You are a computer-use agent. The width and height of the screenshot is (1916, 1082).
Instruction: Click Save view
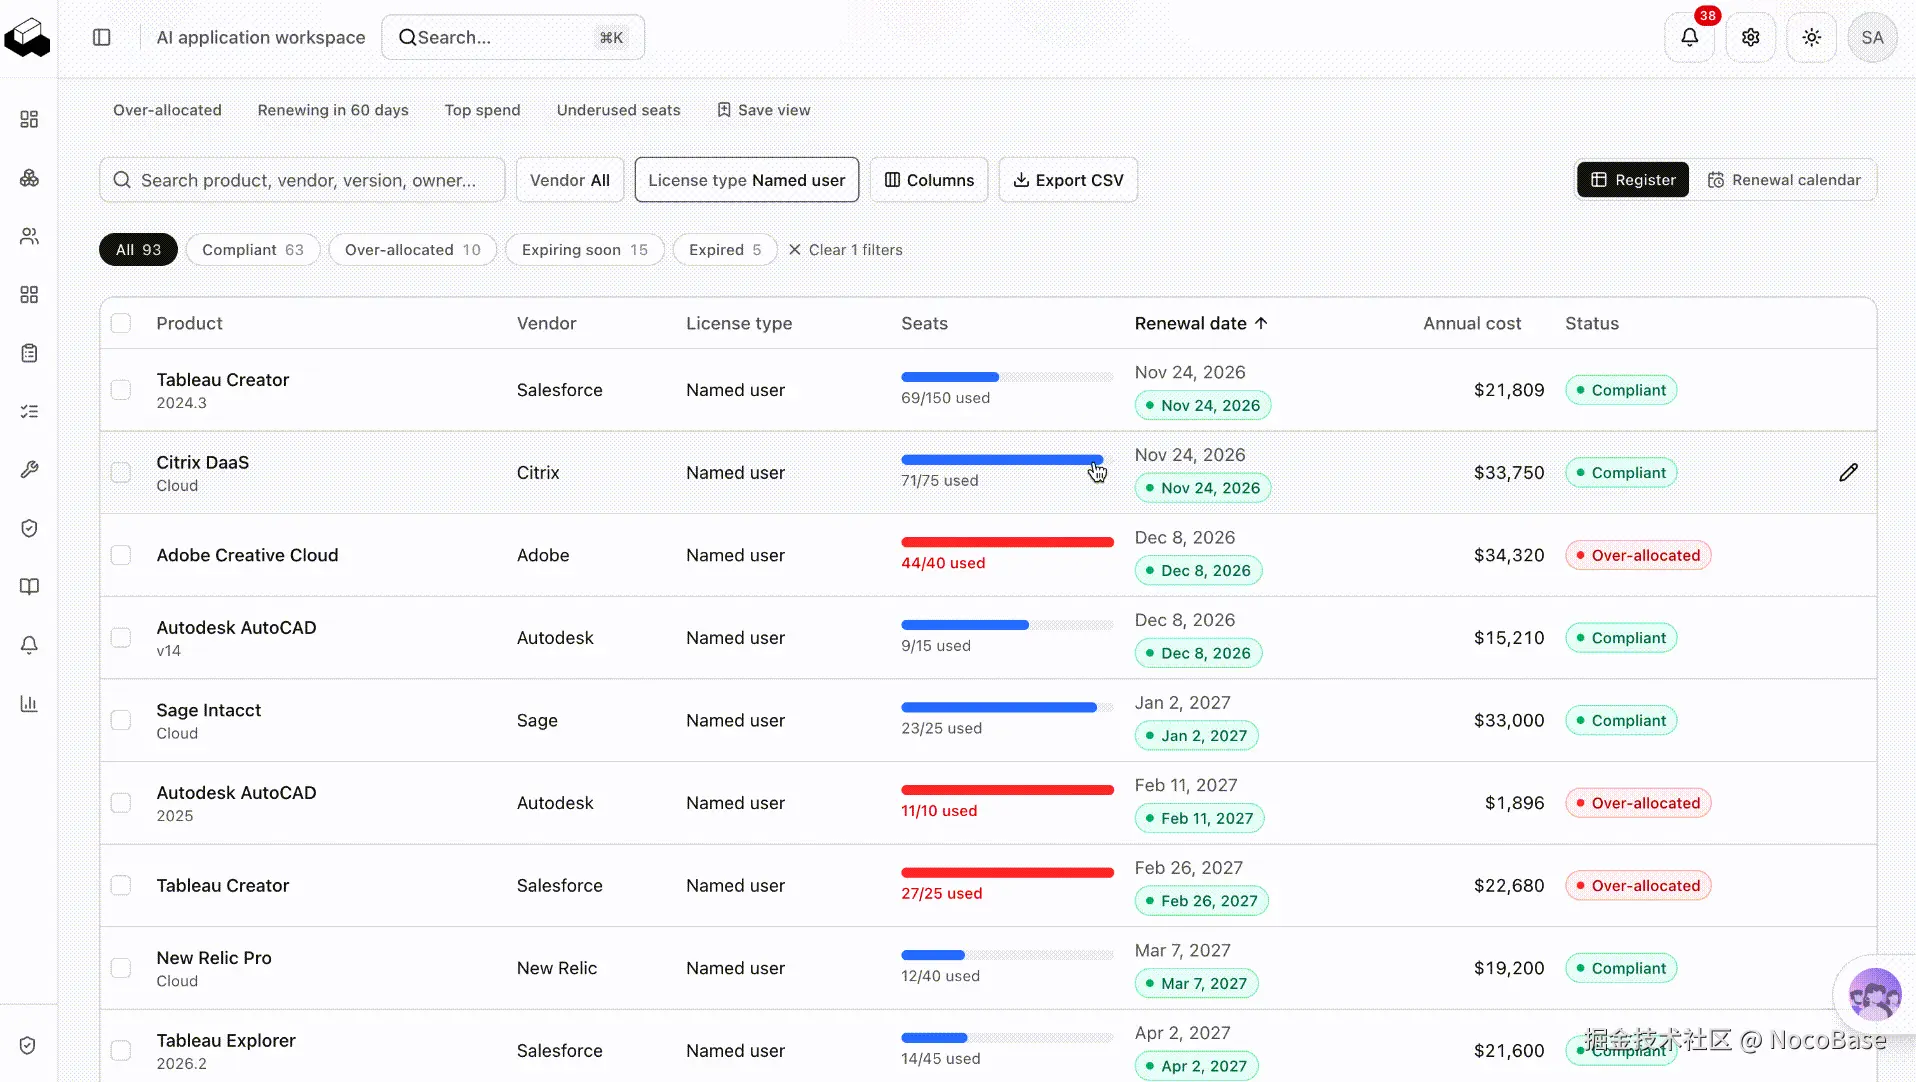coord(764,110)
